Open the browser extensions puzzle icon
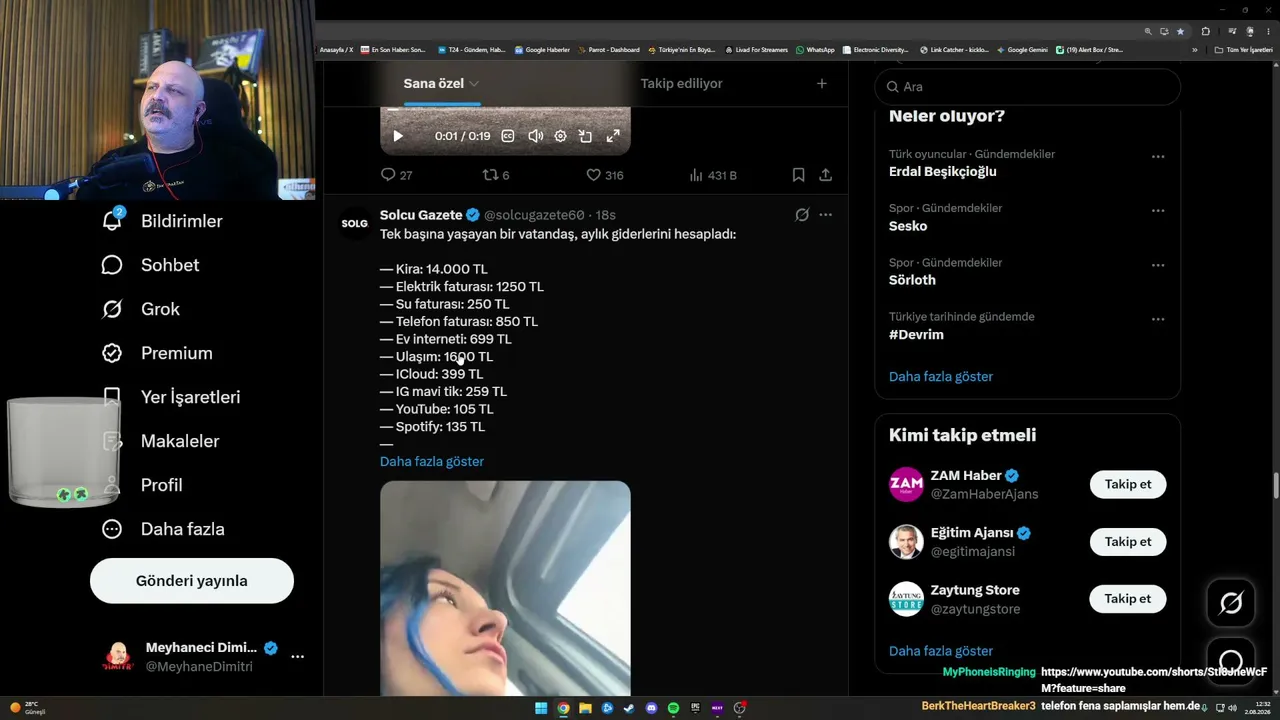Viewport: 1280px width, 720px height. [x=1206, y=31]
